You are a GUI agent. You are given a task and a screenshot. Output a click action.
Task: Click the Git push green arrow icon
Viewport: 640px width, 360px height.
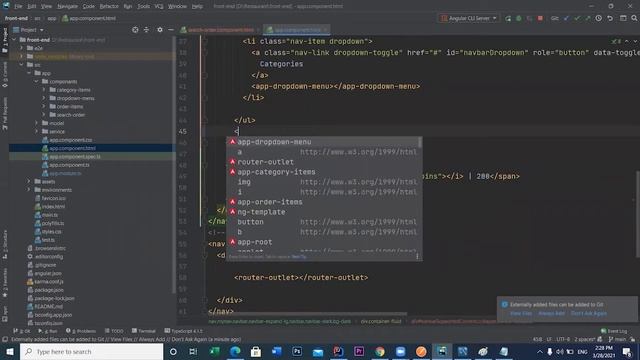point(588,18)
